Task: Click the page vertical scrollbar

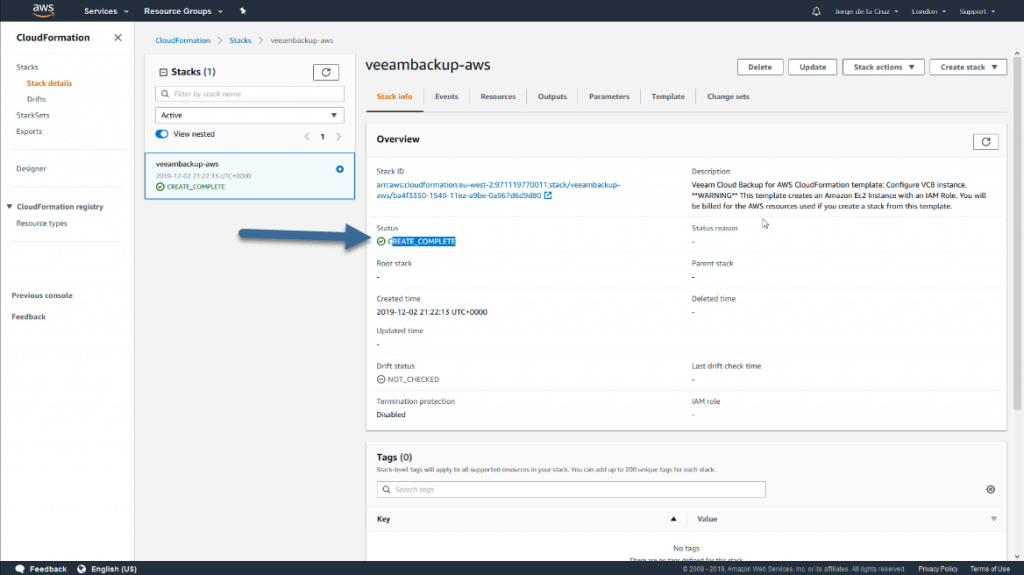Action: [x=1017, y=235]
